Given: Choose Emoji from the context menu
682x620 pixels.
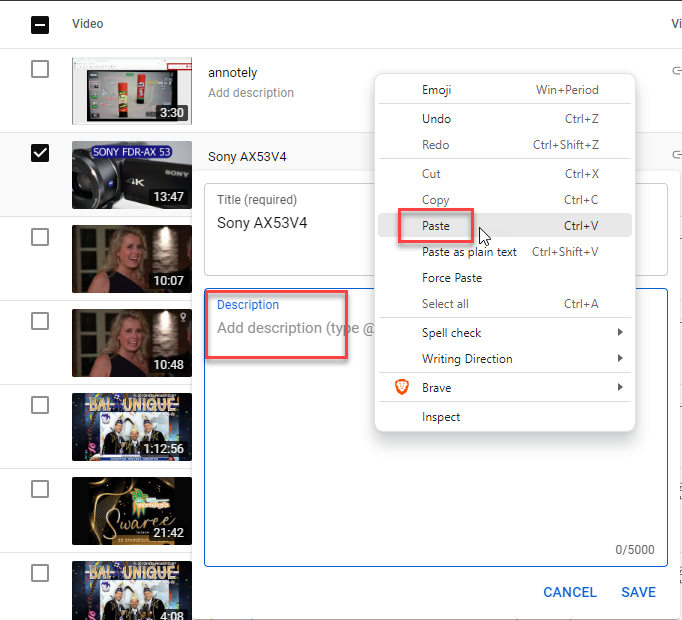Looking at the screenshot, I should [x=505, y=90].
